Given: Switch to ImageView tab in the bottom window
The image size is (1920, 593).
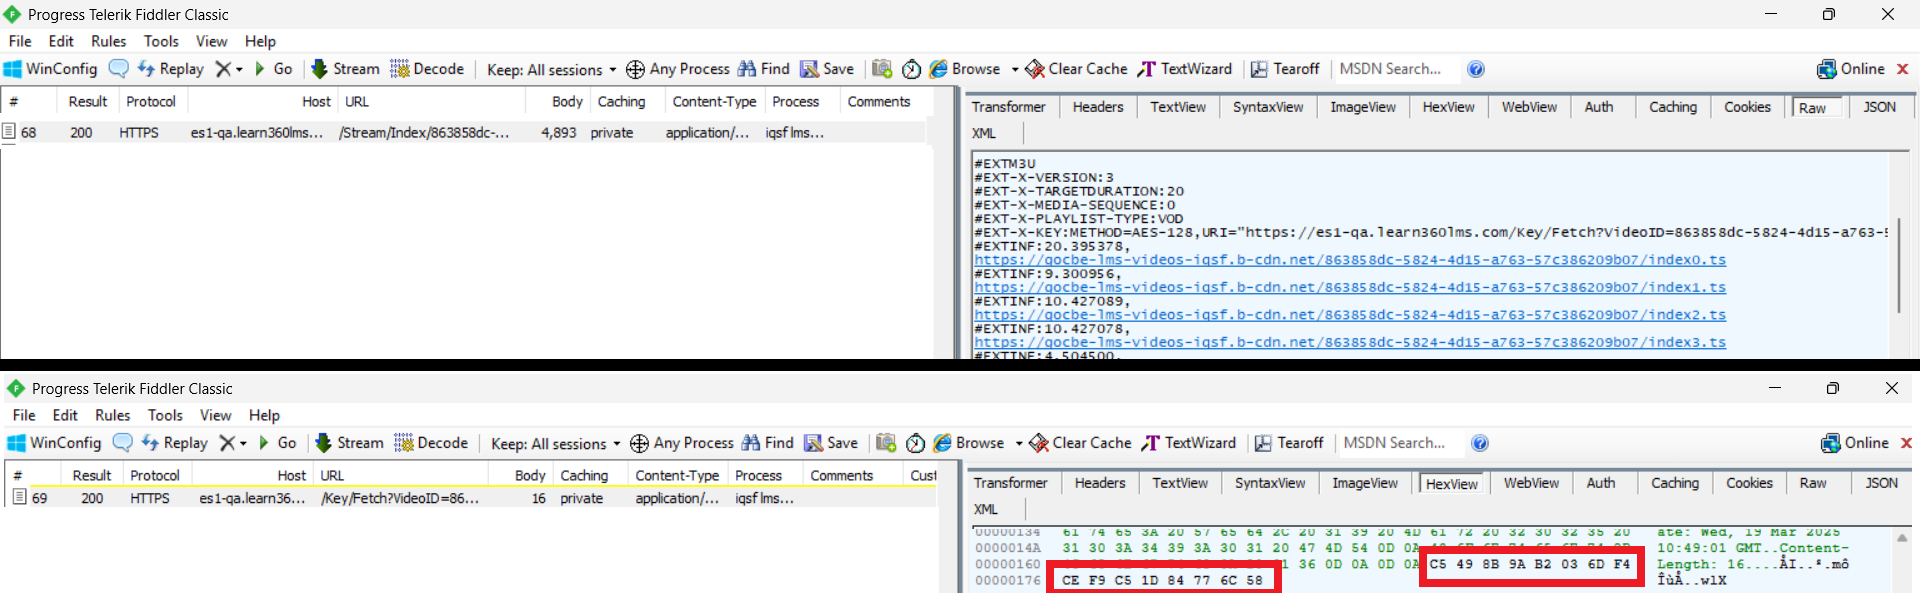Looking at the screenshot, I should click(x=1365, y=483).
